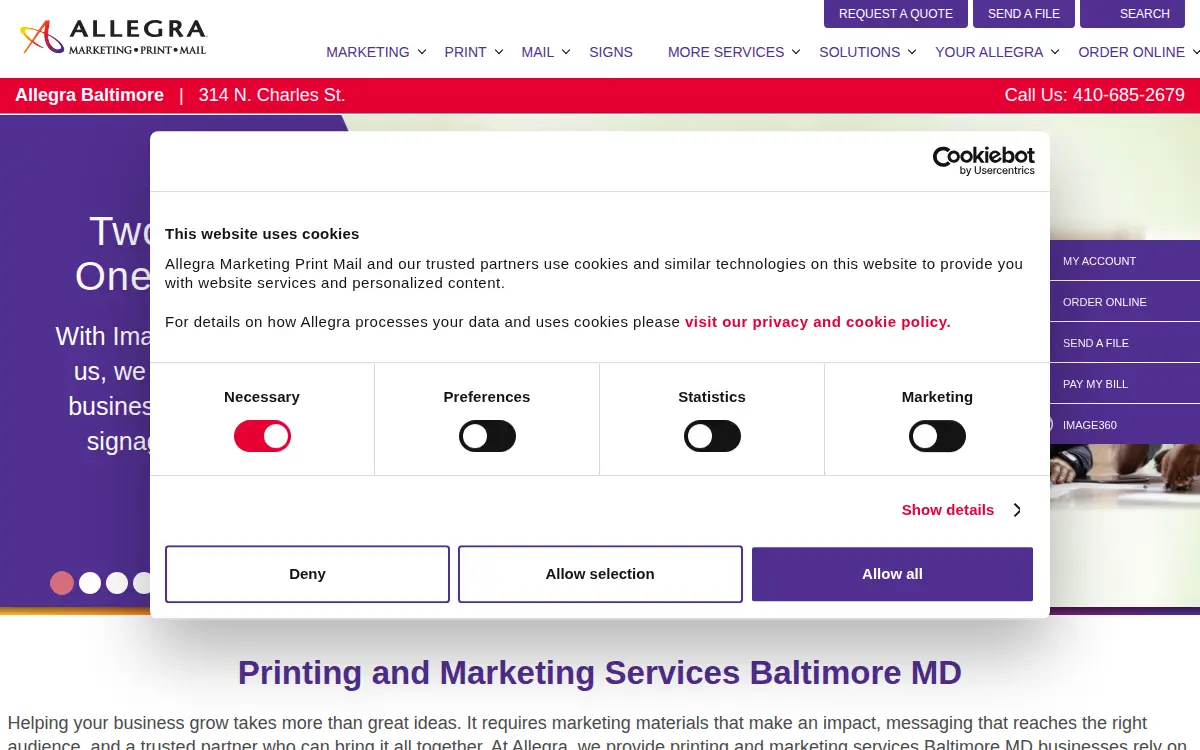Screen dimensions: 1200x750
Task: Open the Your Allegra nav item
Action: [x=989, y=52]
